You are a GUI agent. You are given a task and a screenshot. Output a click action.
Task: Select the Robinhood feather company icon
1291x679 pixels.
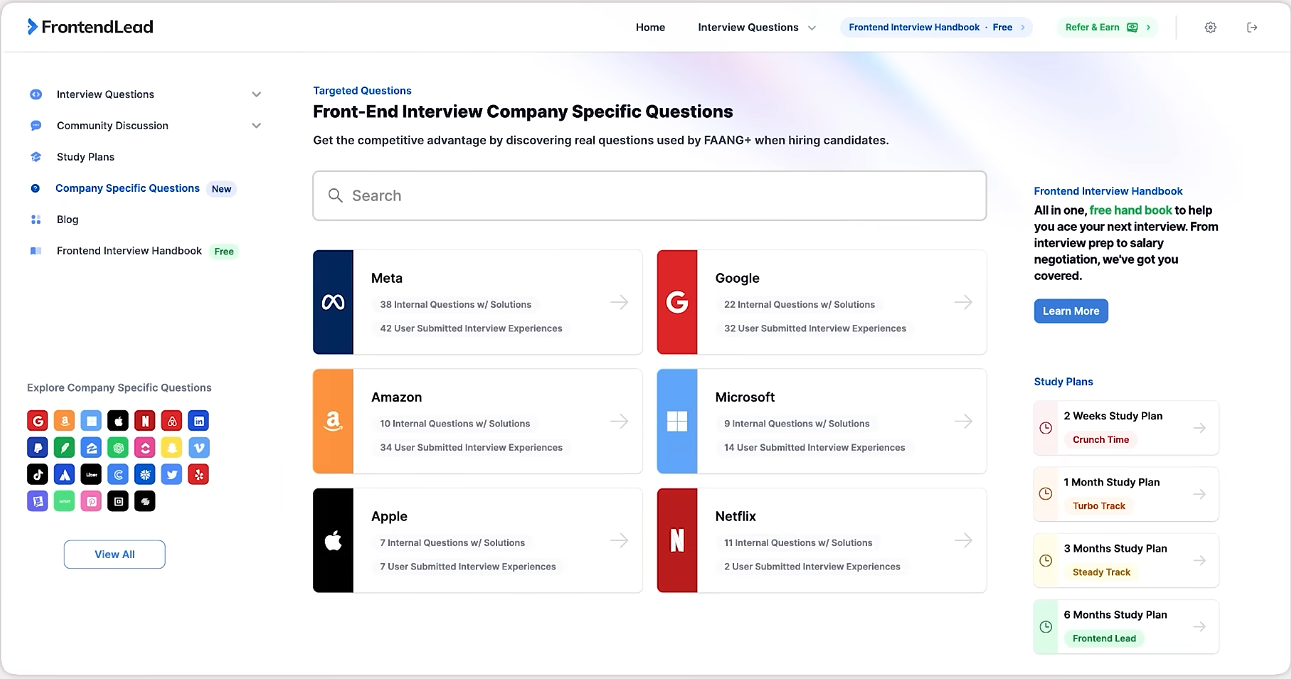64,448
